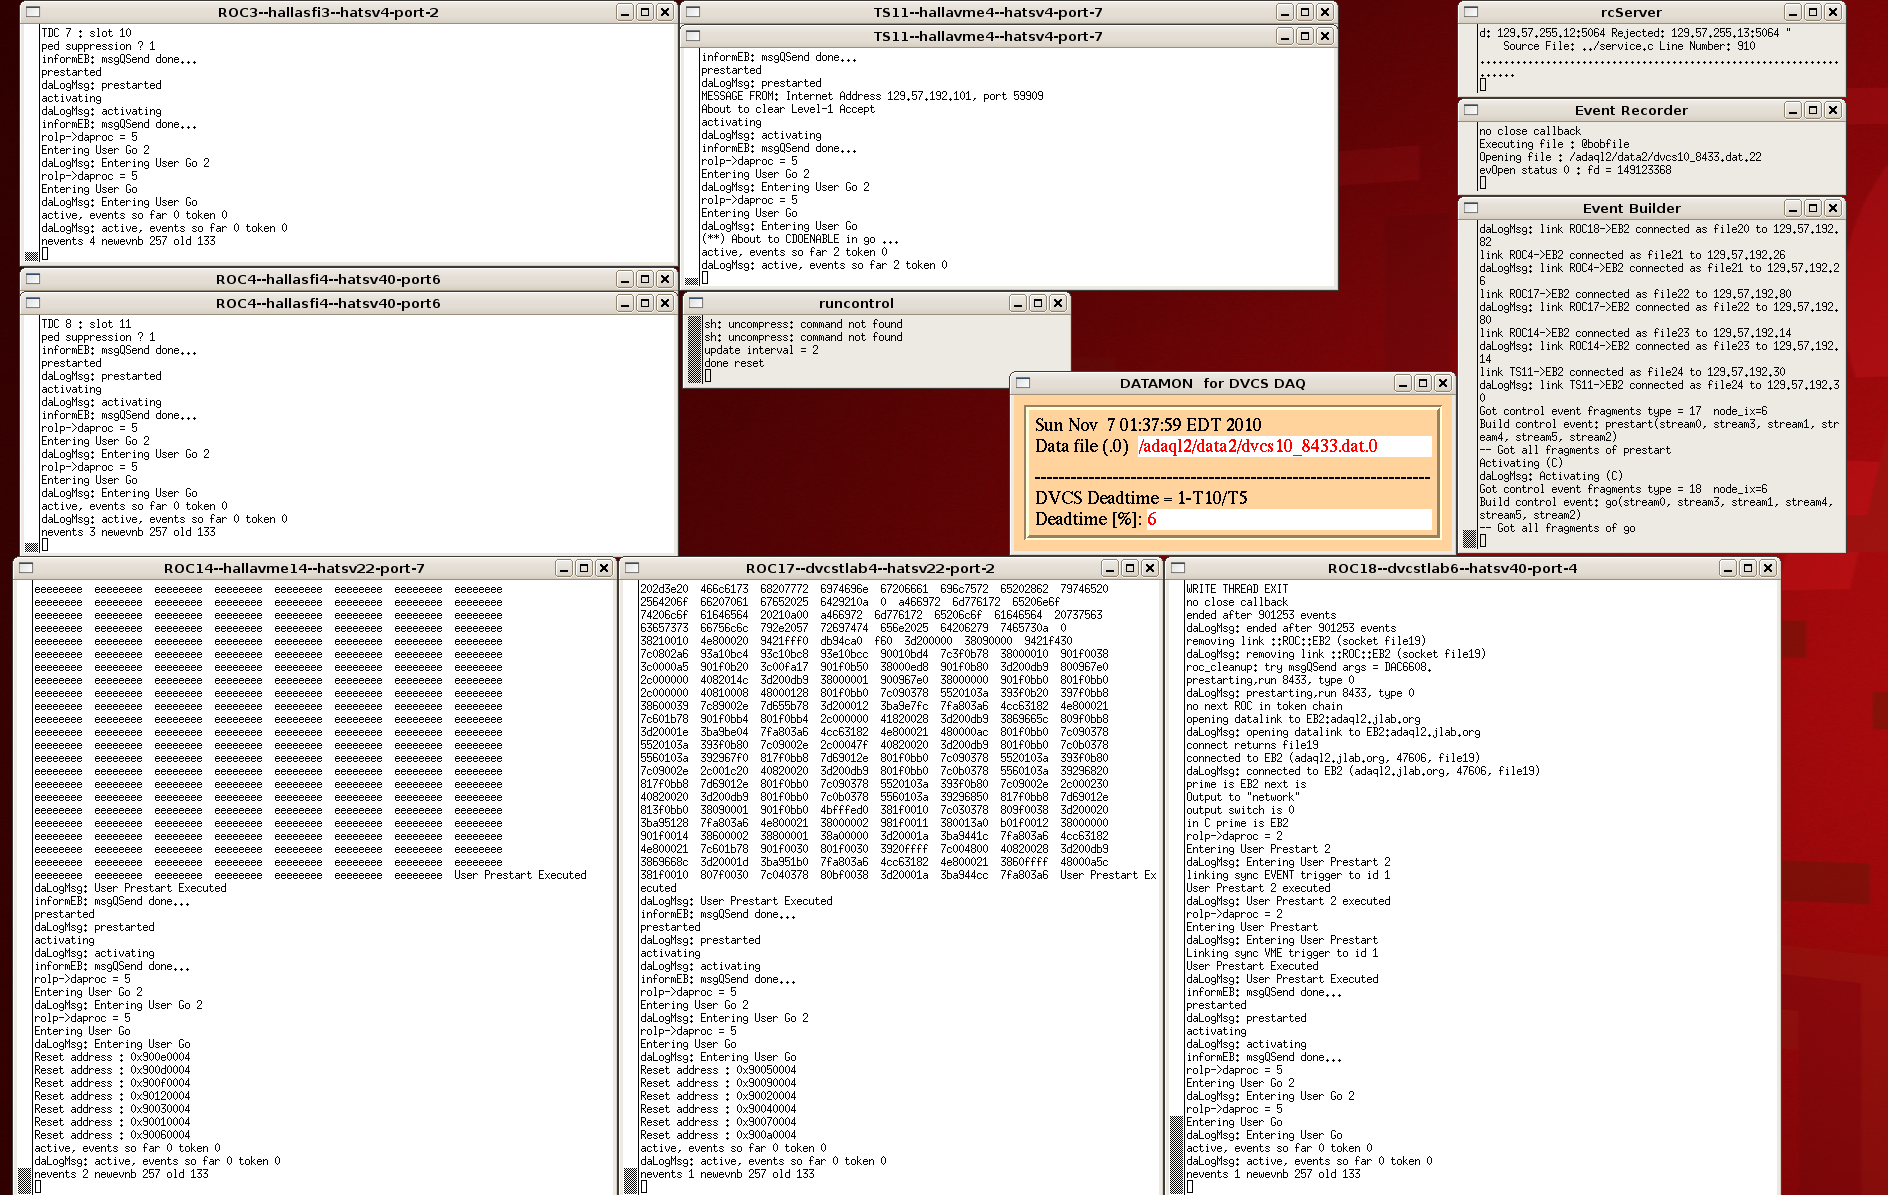Screen dimensions: 1888x1195
Task: Maximize the ROC18--dvcstlab6 terminal
Action: (1748, 568)
